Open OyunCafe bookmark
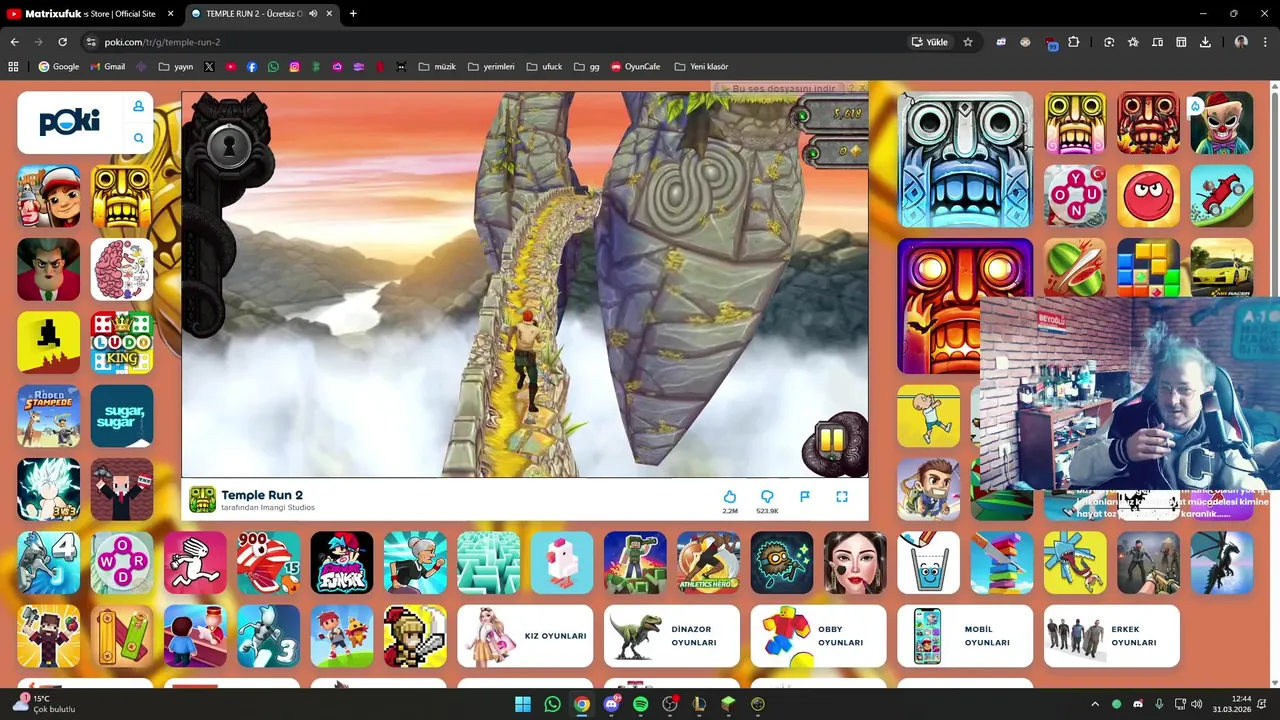 click(635, 67)
